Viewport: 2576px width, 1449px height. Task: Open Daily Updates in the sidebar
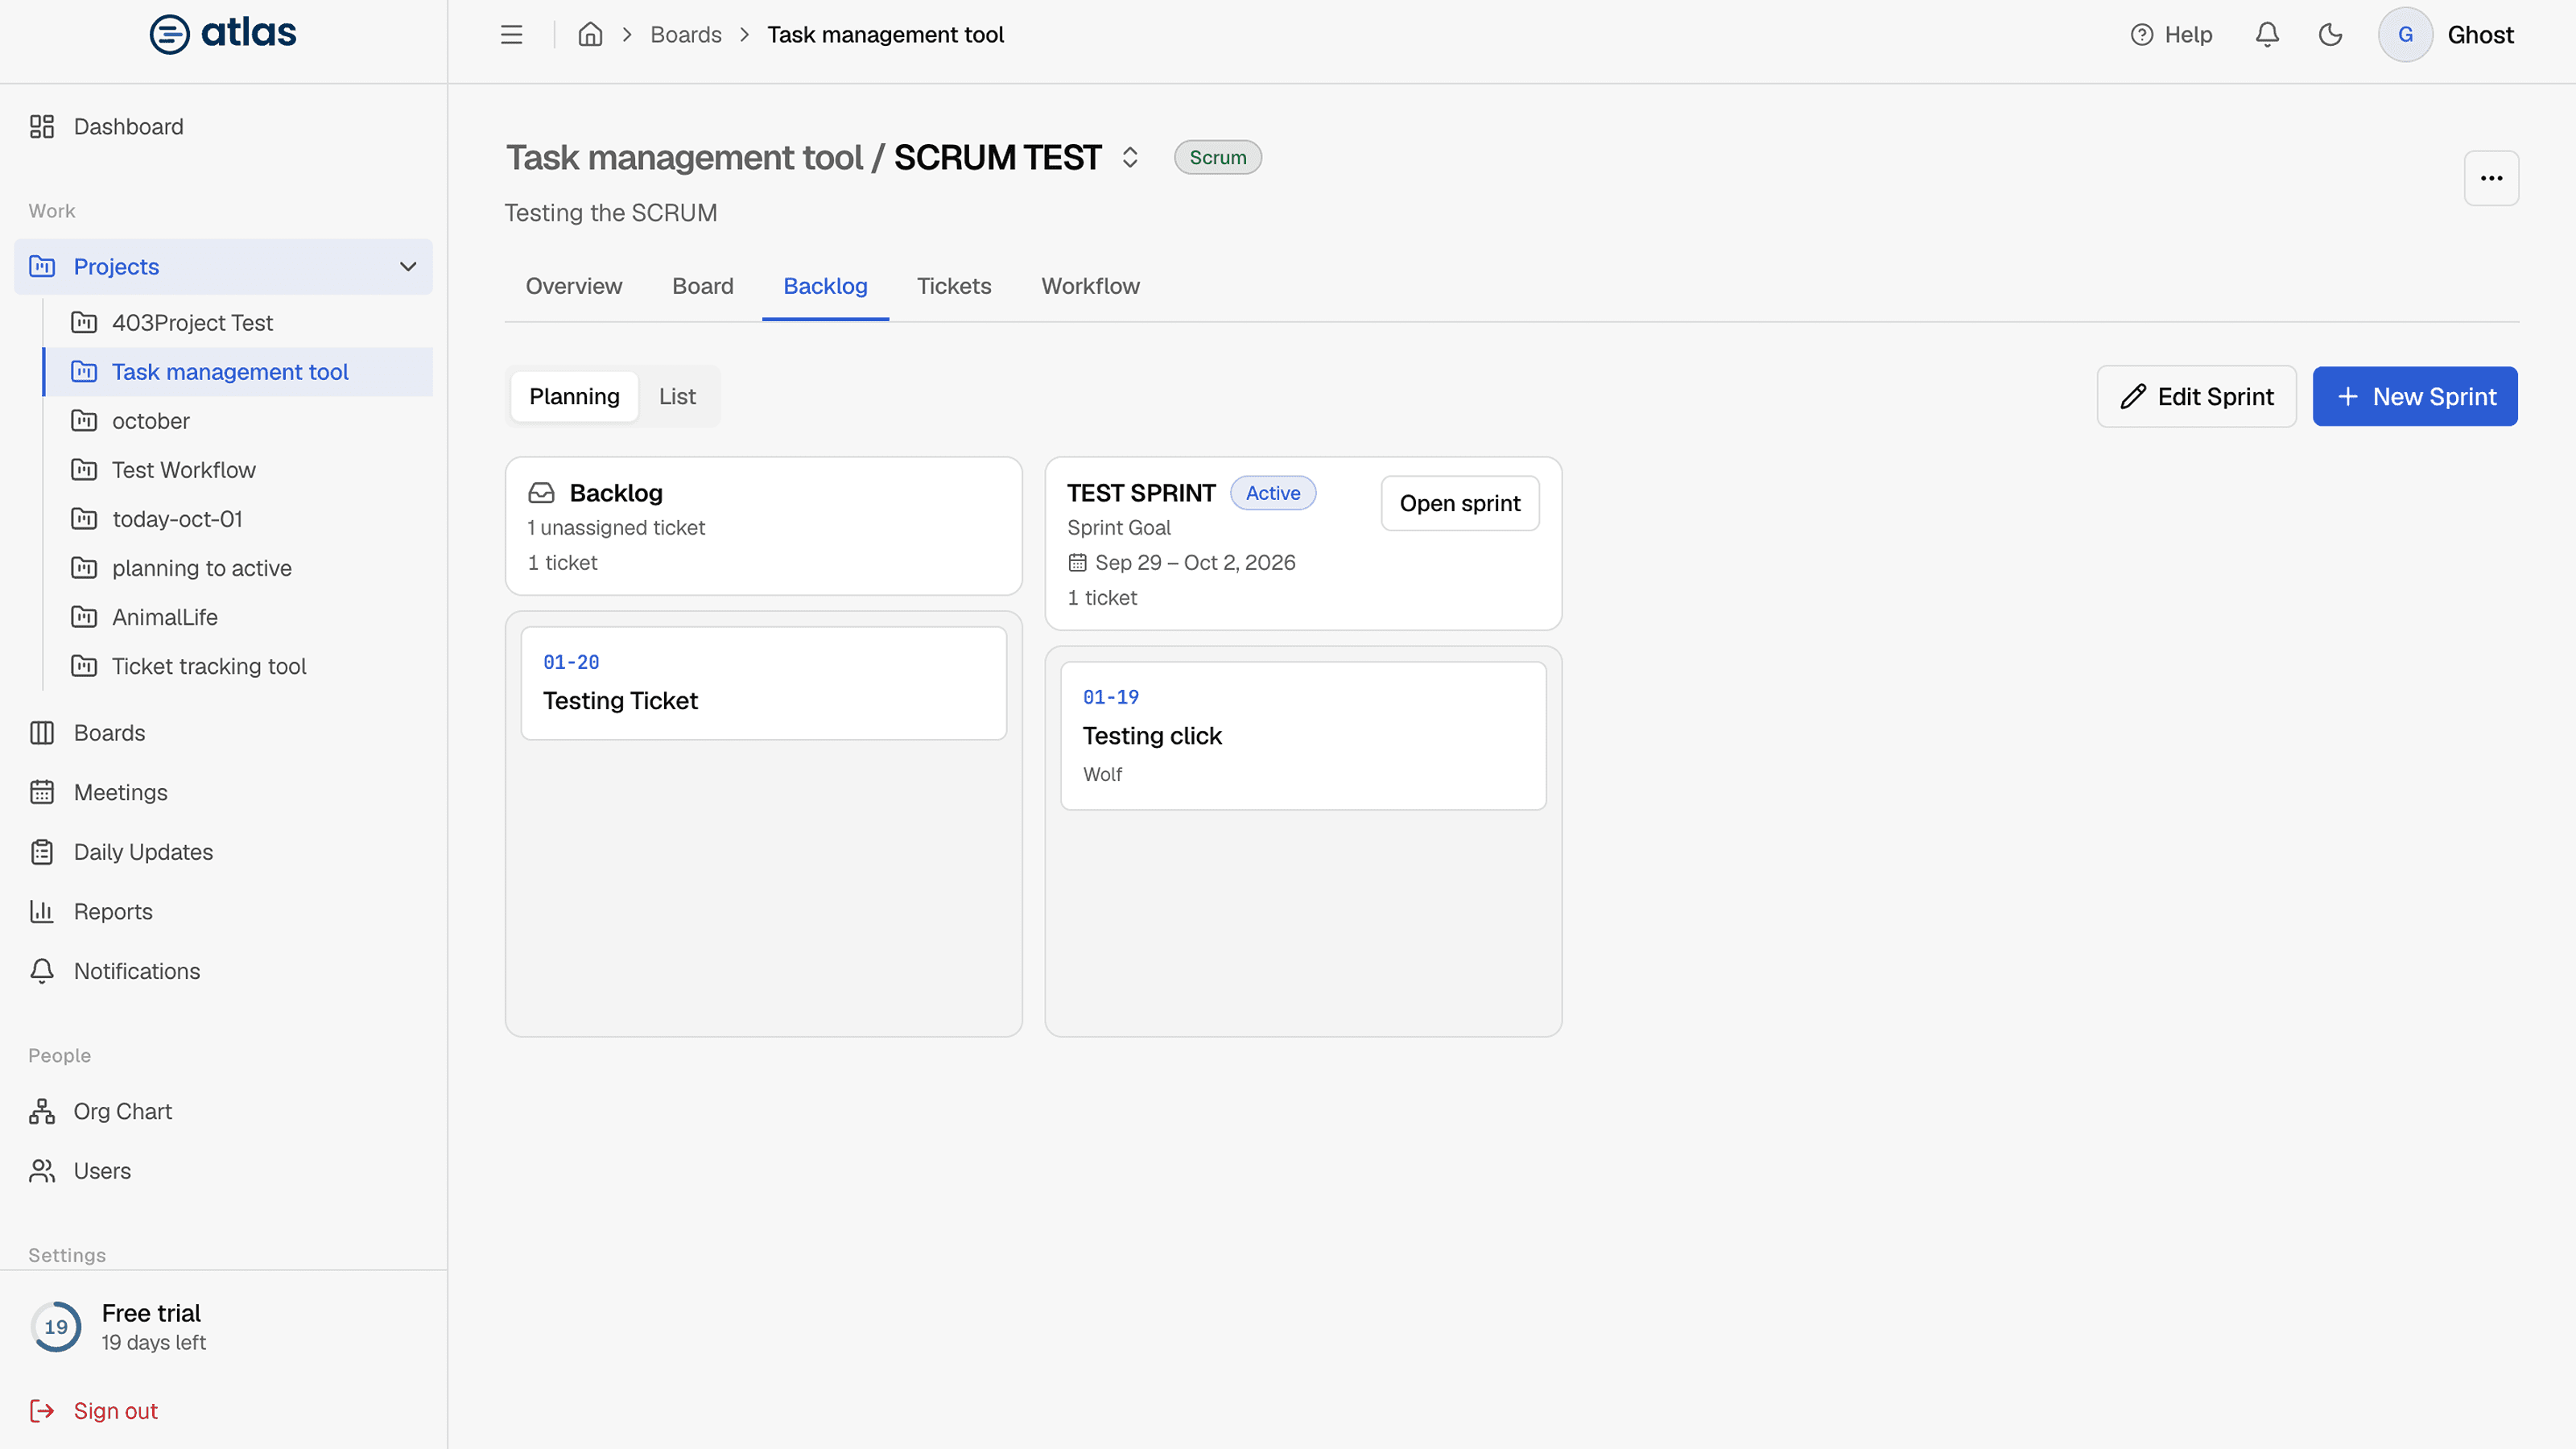(x=223, y=852)
